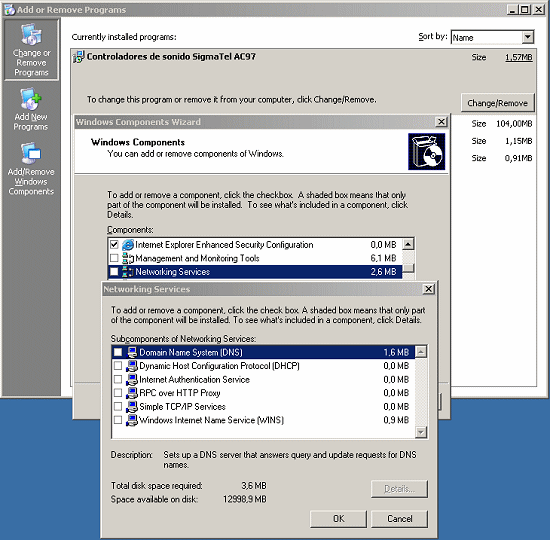Cancel the Networking Services dialog

click(x=399, y=519)
